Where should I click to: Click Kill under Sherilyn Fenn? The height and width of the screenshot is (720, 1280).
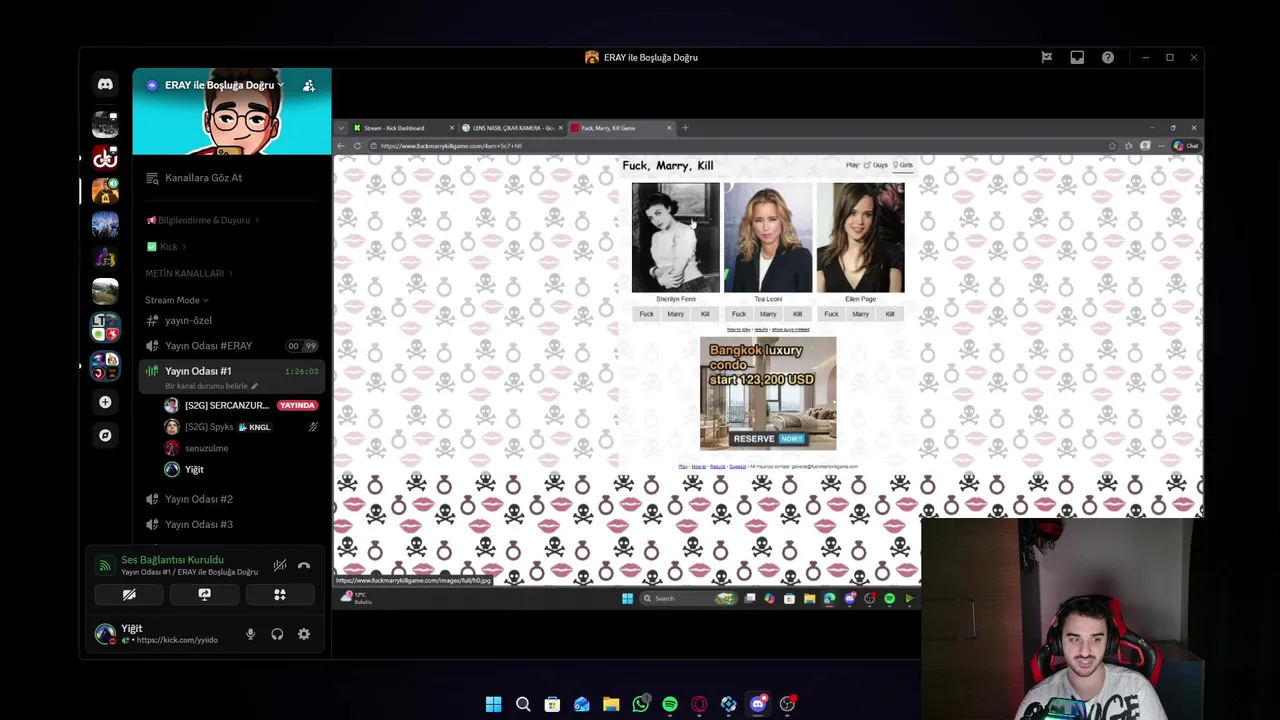pyautogui.click(x=705, y=314)
